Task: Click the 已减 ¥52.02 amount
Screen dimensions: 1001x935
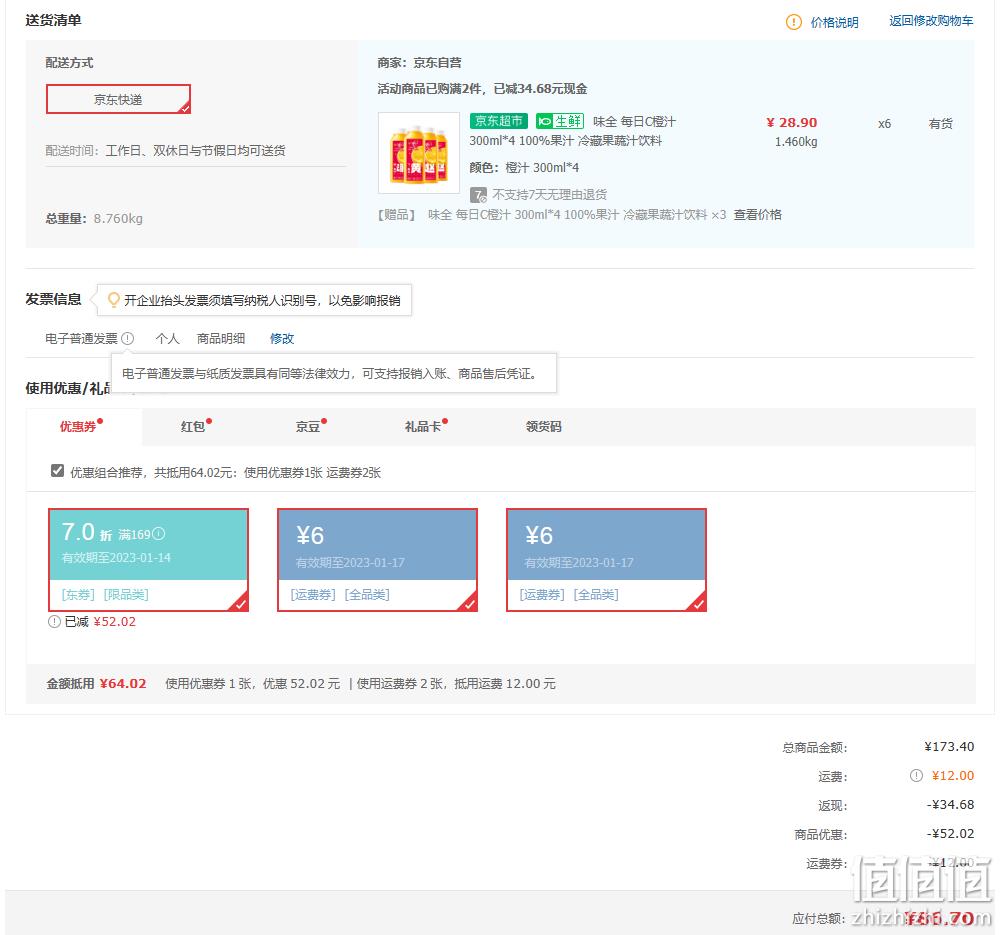Action: tap(115, 622)
